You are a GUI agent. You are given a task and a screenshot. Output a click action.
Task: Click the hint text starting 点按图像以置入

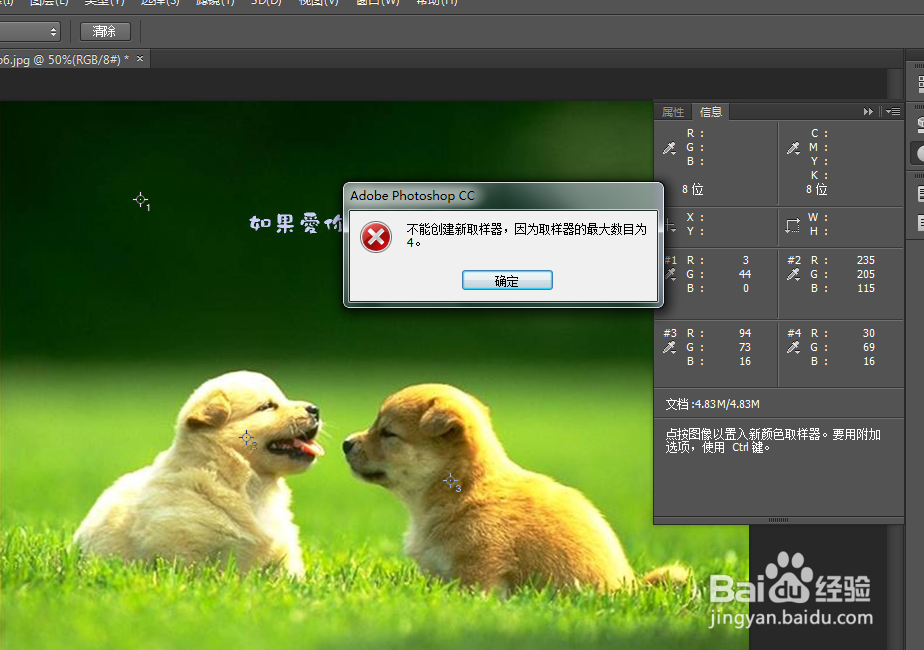coord(773,441)
